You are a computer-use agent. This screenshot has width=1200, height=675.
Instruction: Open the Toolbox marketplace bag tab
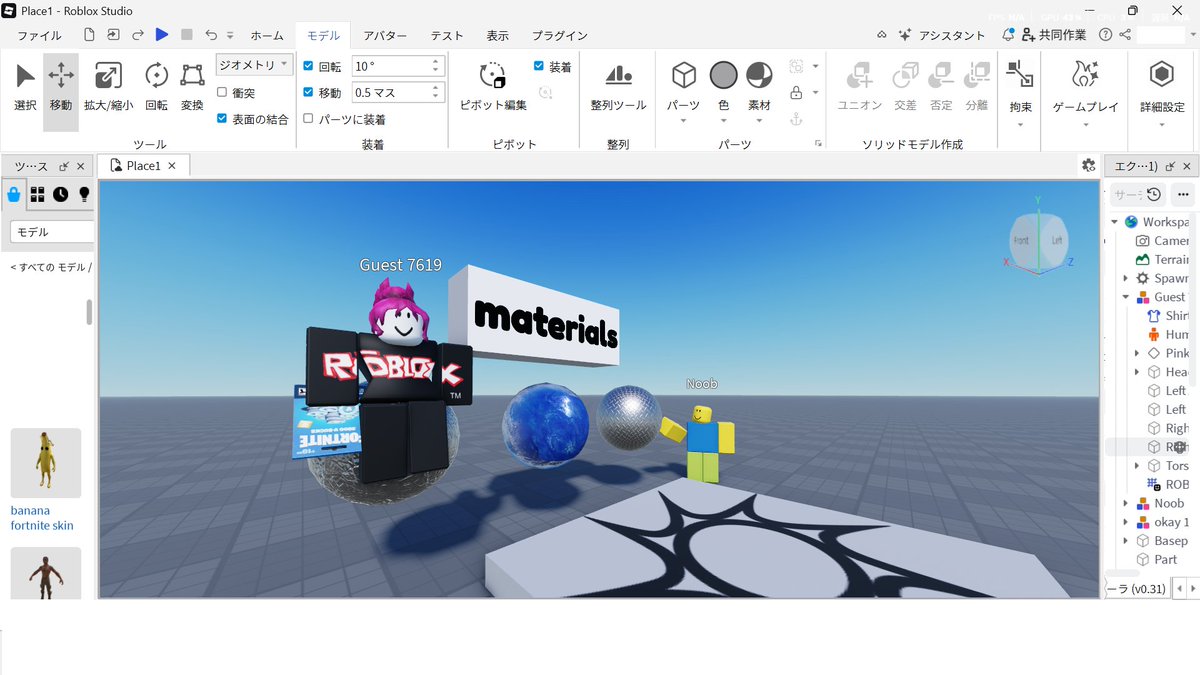[14, 194]
